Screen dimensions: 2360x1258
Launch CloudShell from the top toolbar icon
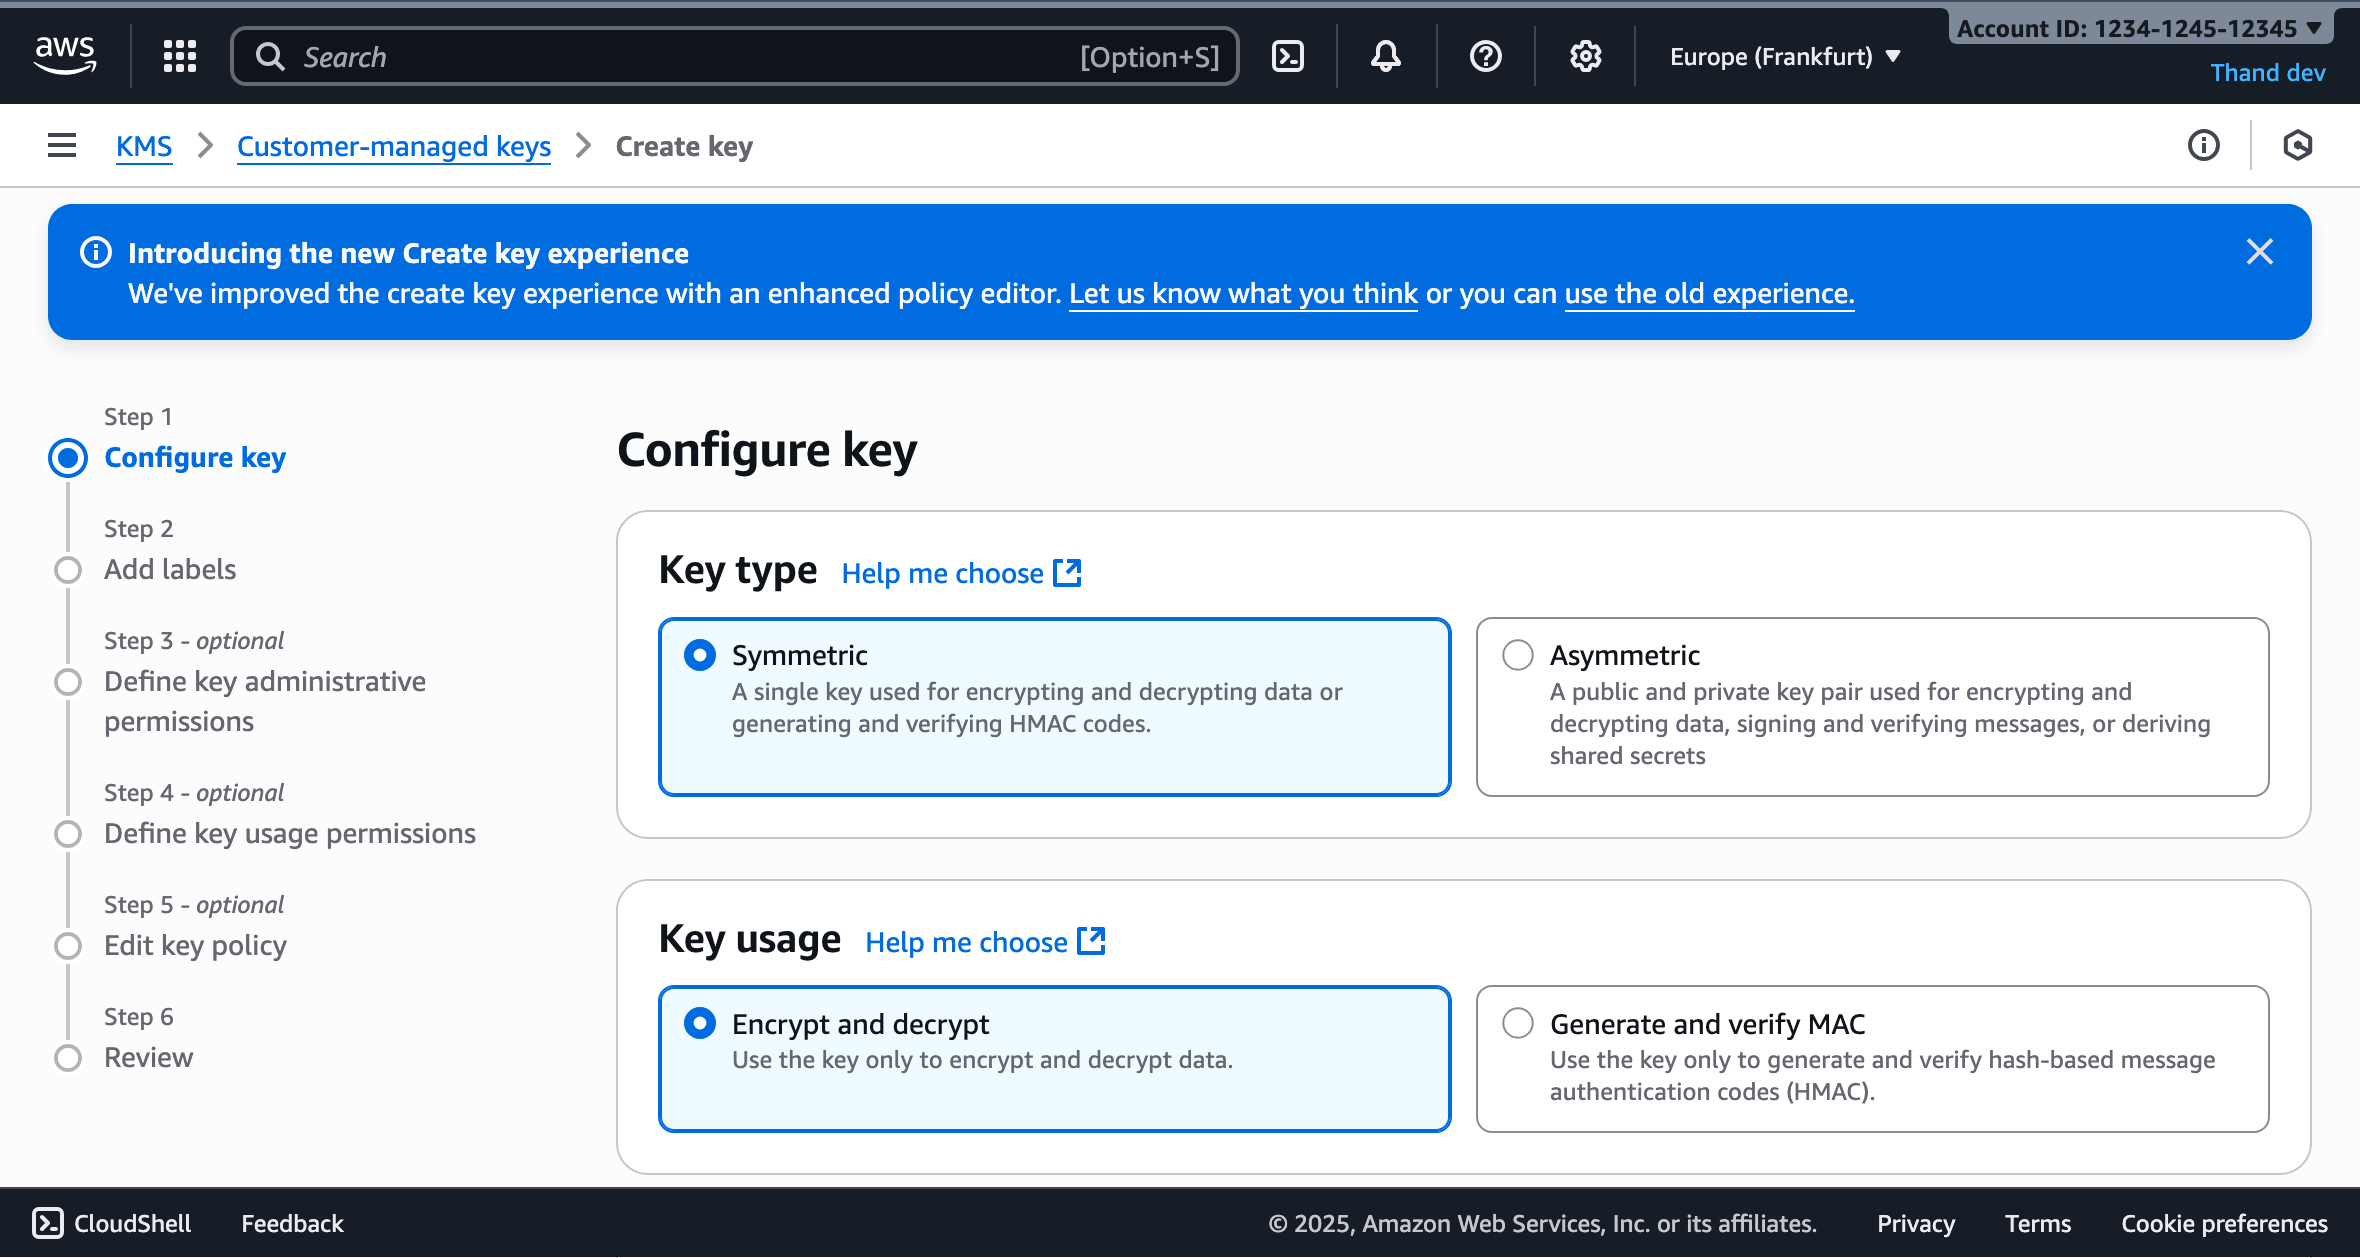pos(1288,56)
